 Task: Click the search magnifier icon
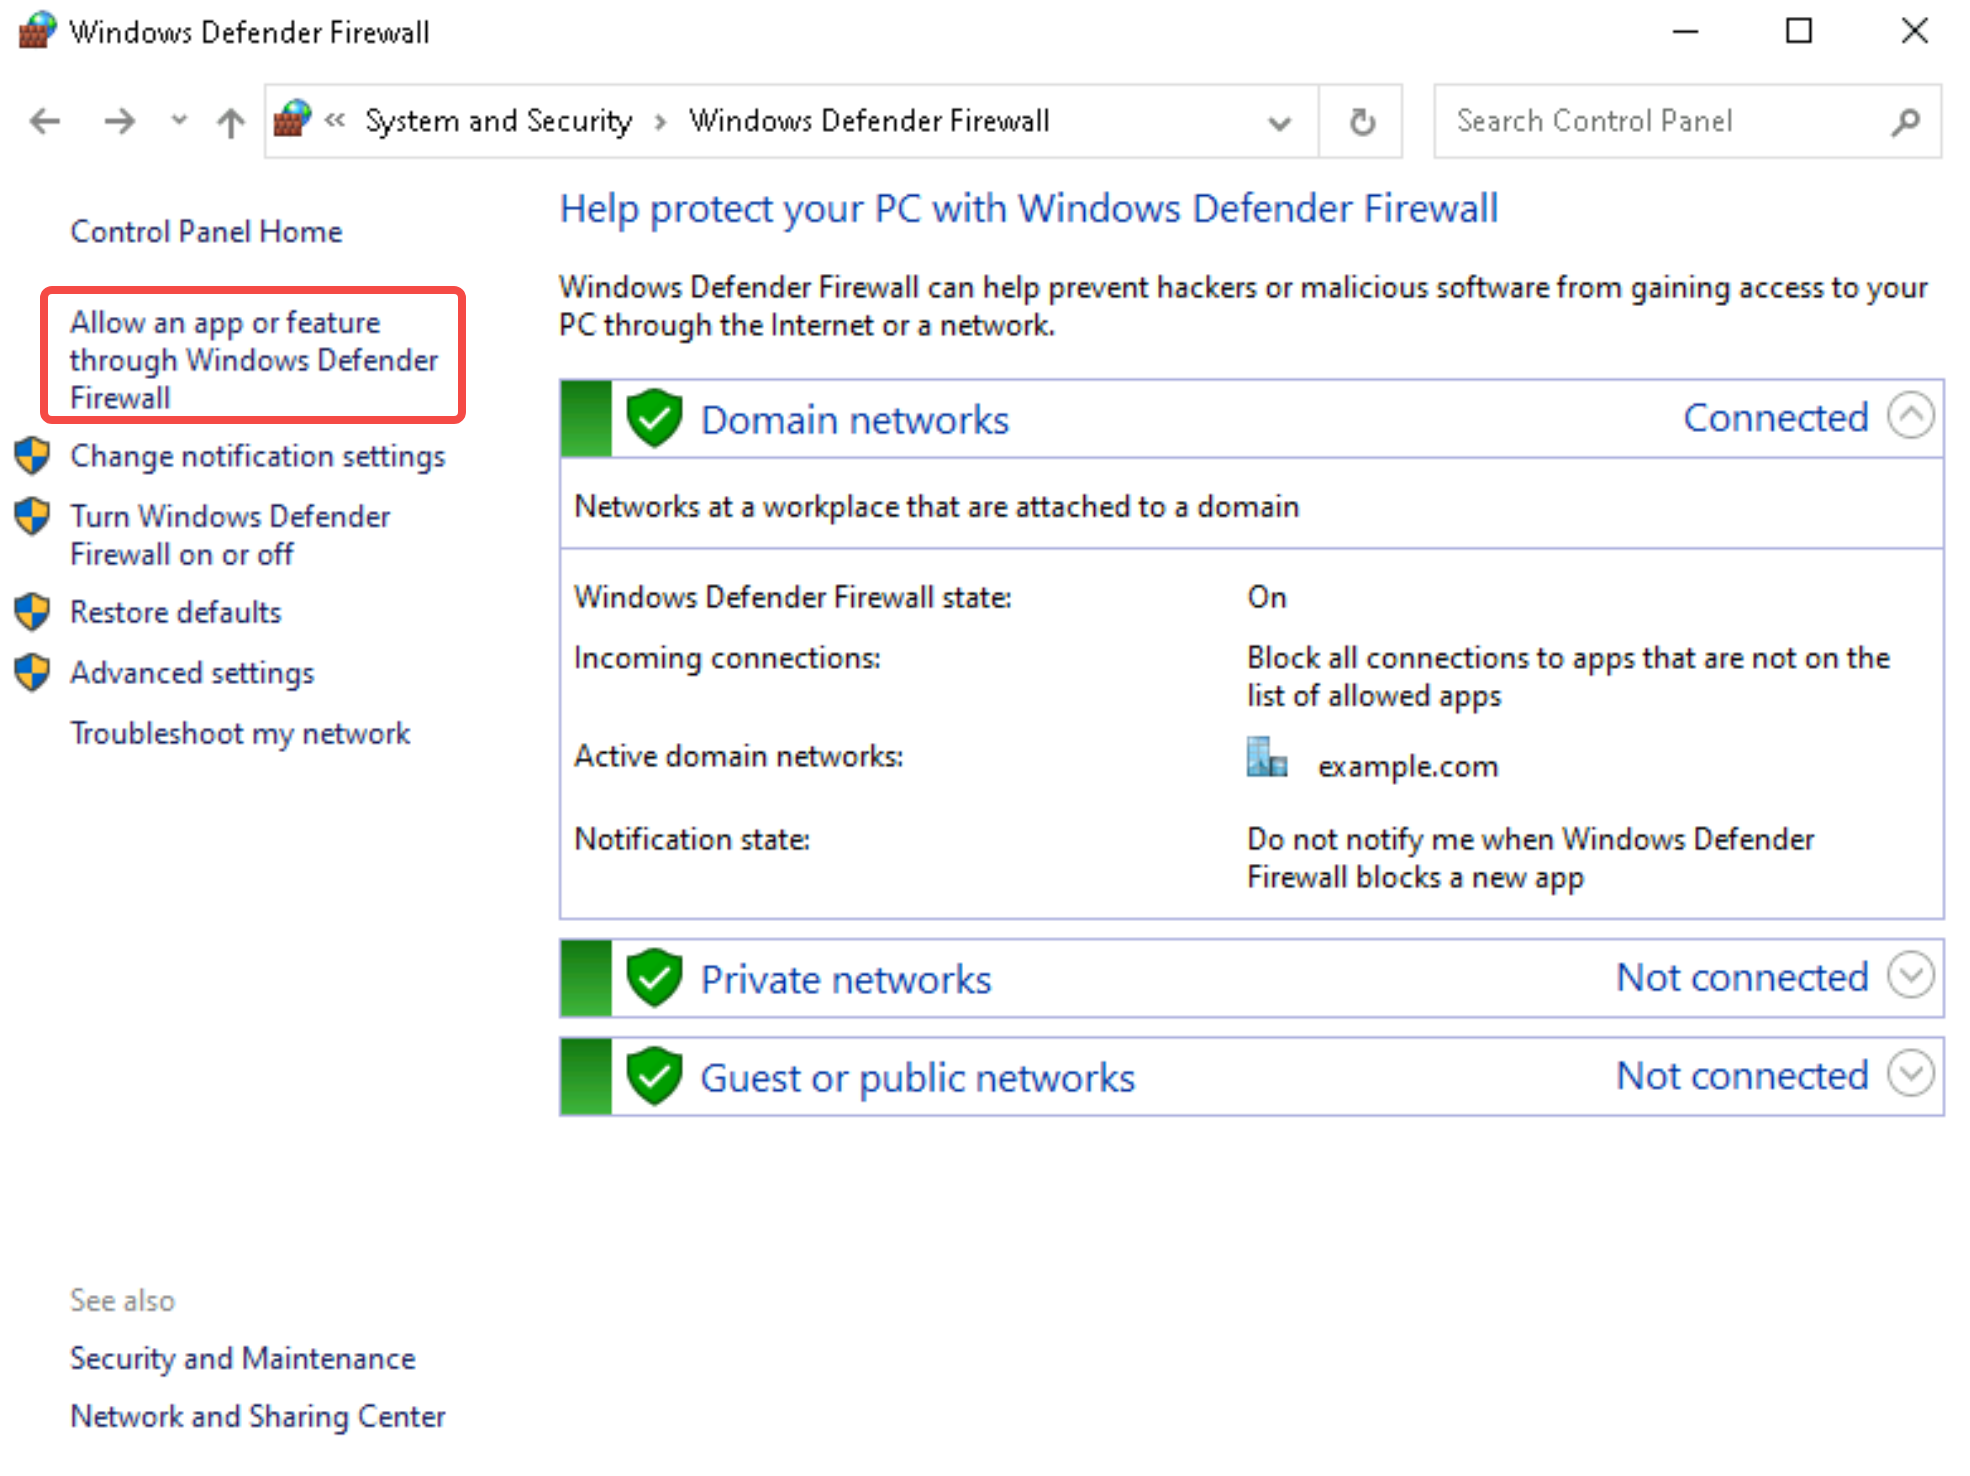[1906, 122]
